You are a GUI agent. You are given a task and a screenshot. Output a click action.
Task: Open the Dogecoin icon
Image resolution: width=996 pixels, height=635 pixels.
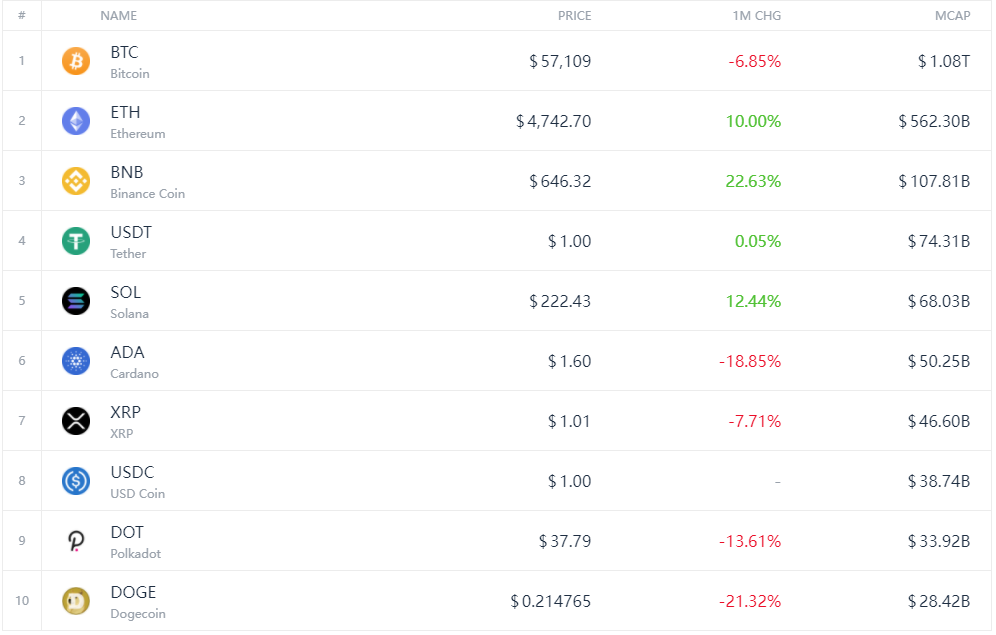point(76,601)
